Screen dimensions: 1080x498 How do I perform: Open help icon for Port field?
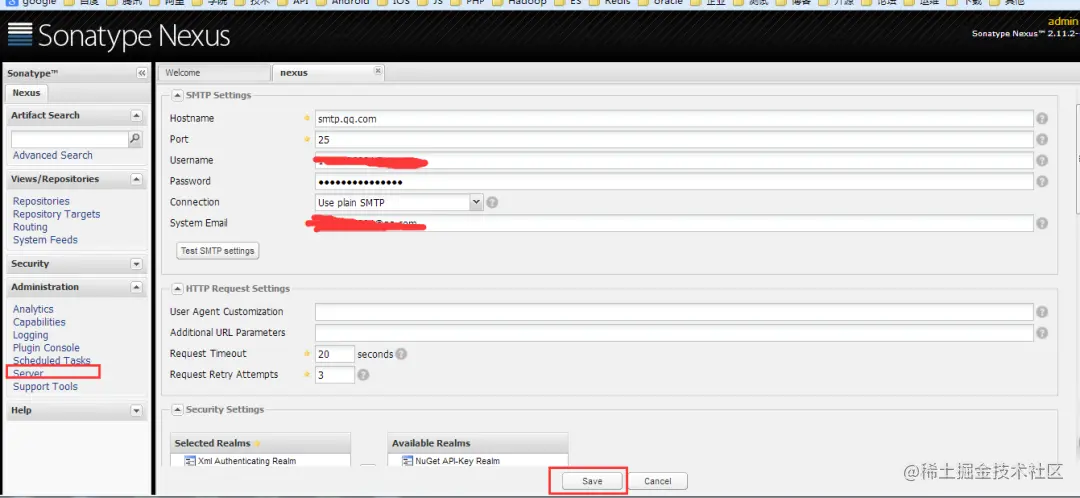pyautogui.click(x=1042, y=140)
